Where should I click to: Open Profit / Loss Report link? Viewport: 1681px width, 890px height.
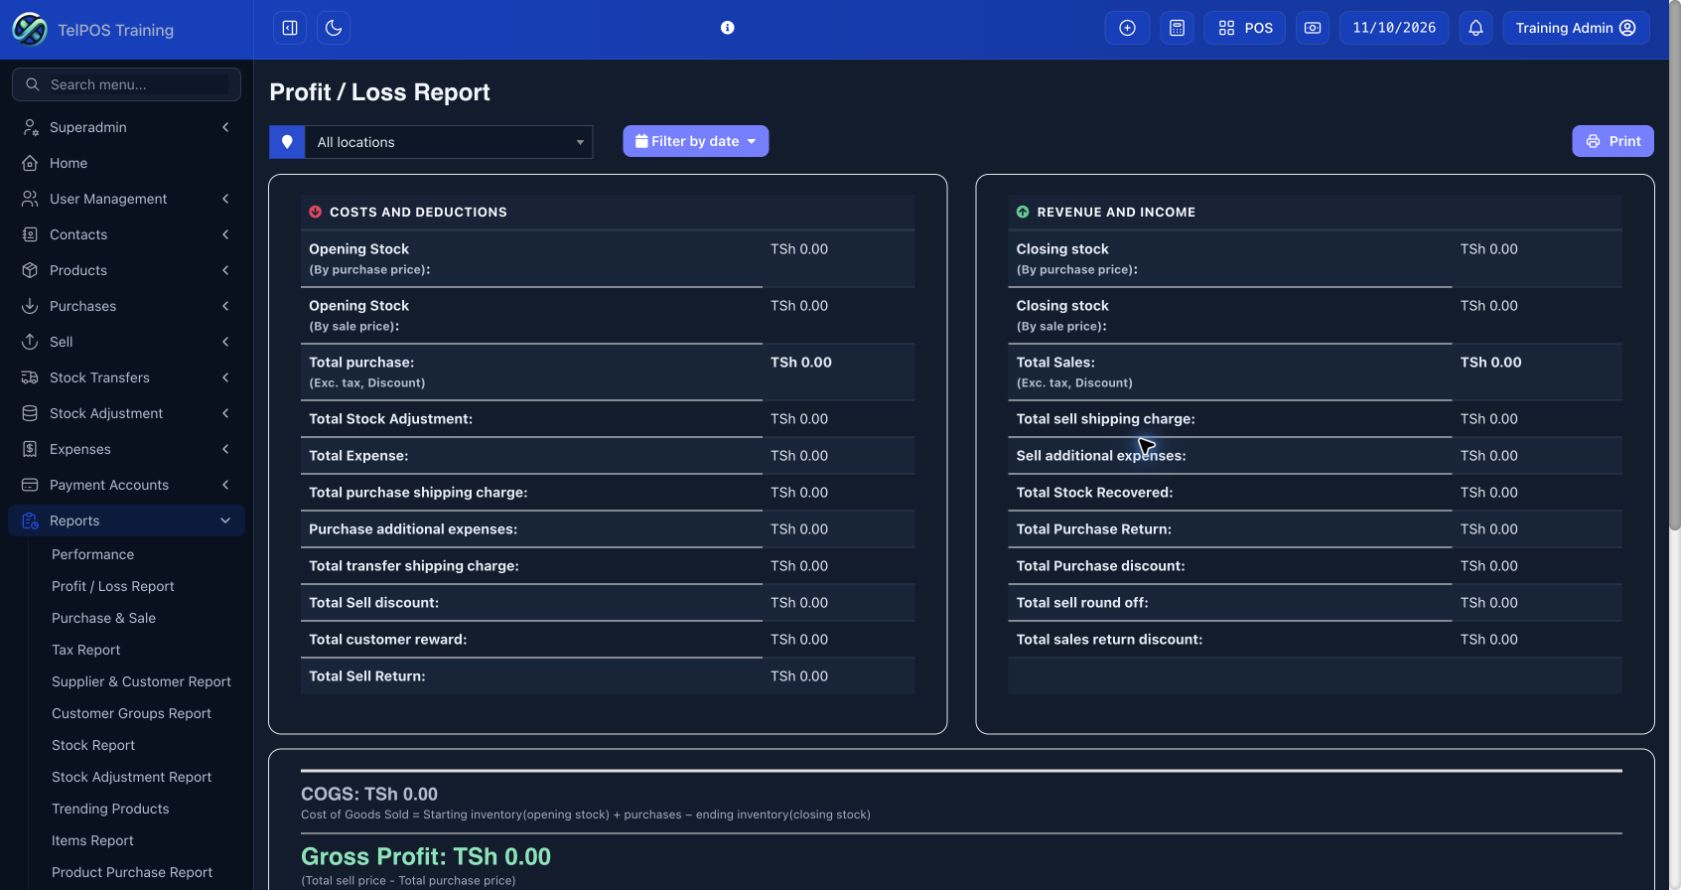click(113, 587)
